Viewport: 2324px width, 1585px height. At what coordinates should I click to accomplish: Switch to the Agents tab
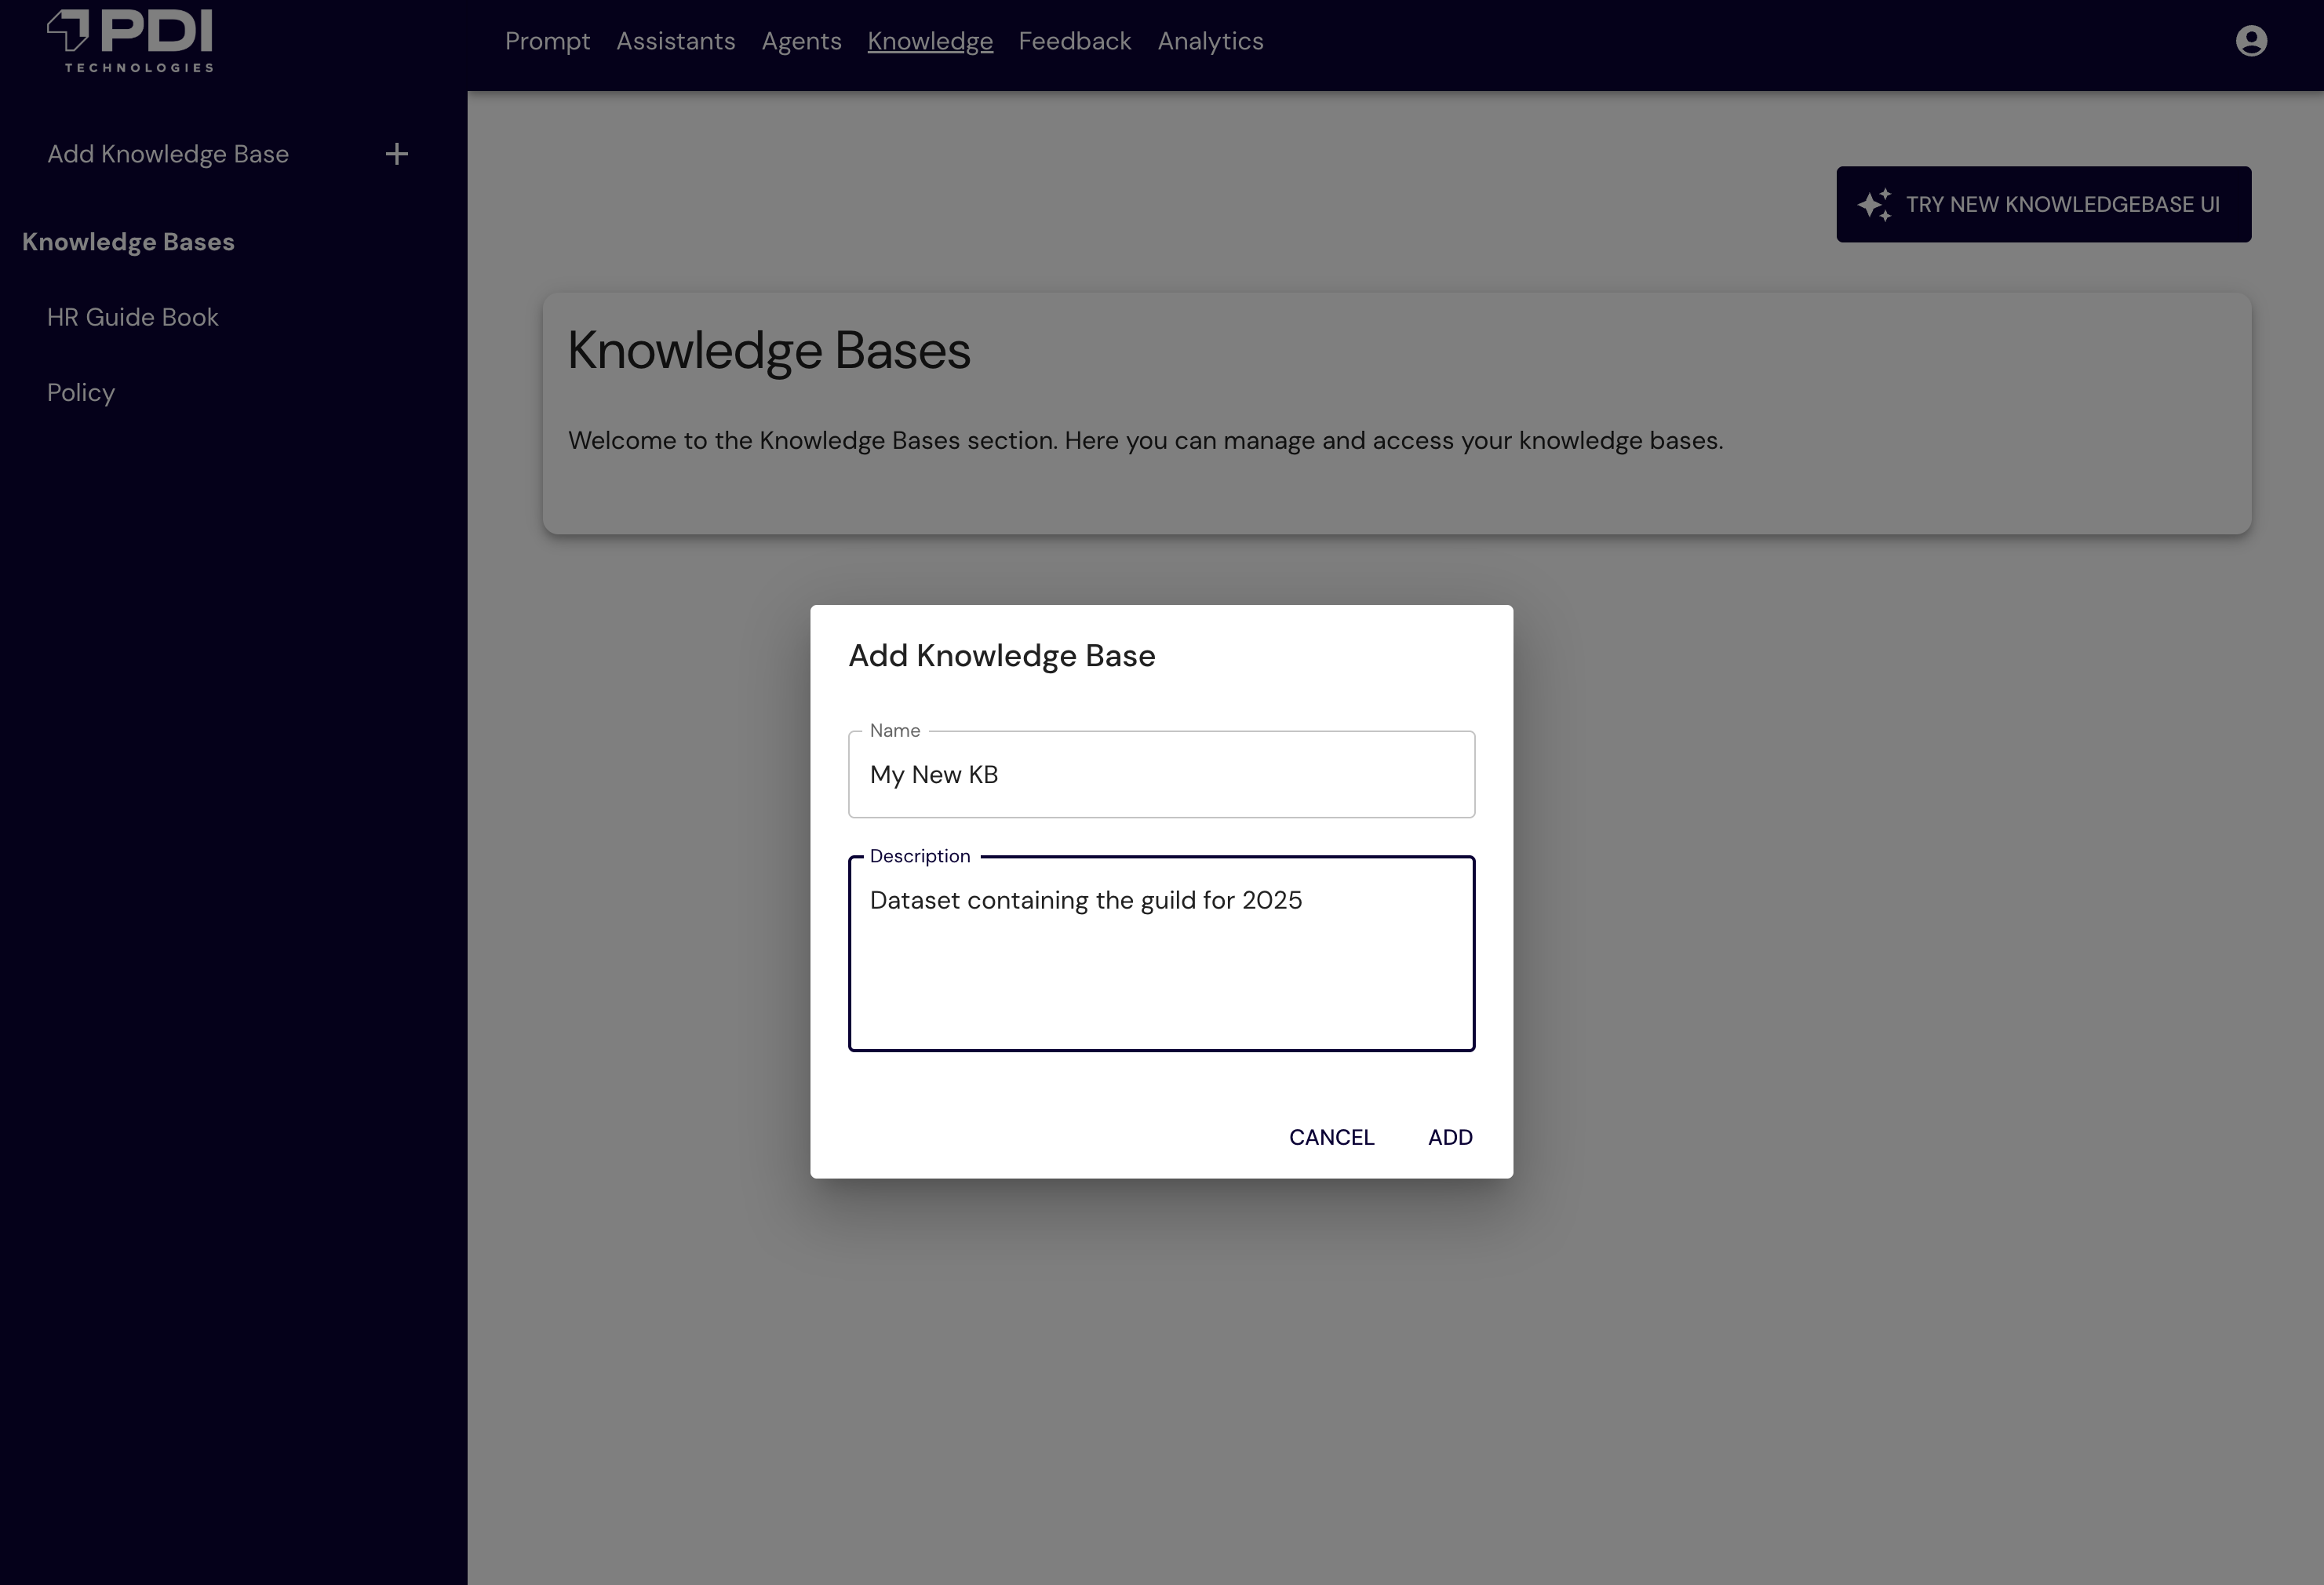(x=801, y=41)
